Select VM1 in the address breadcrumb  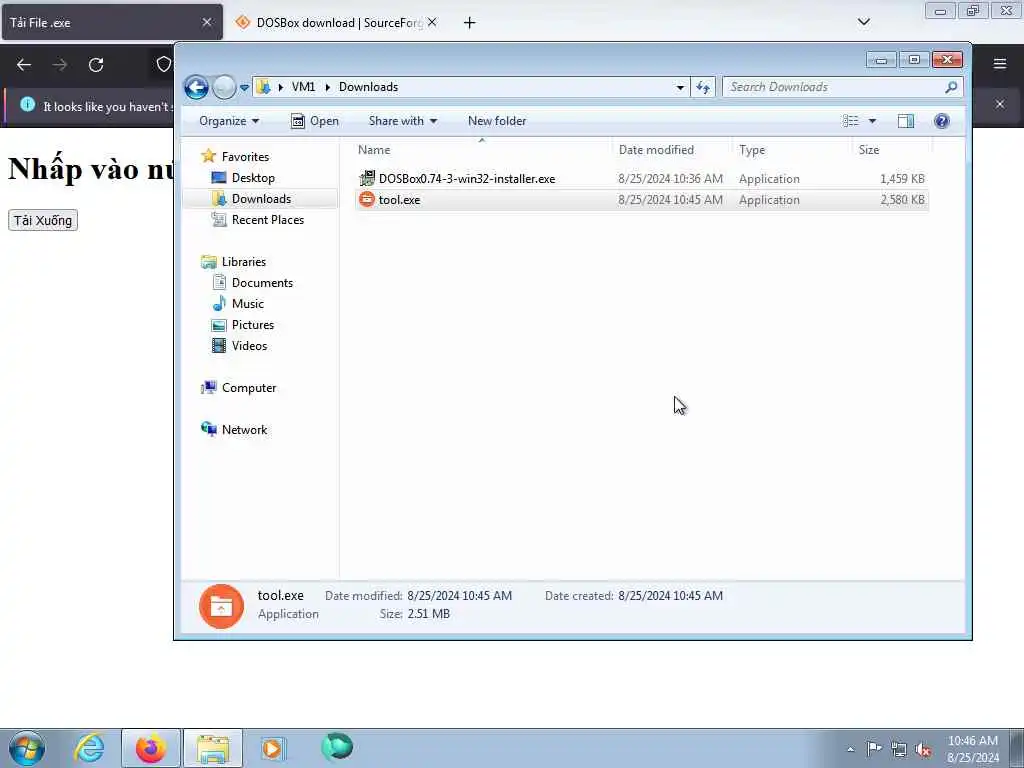pos(303,87)
